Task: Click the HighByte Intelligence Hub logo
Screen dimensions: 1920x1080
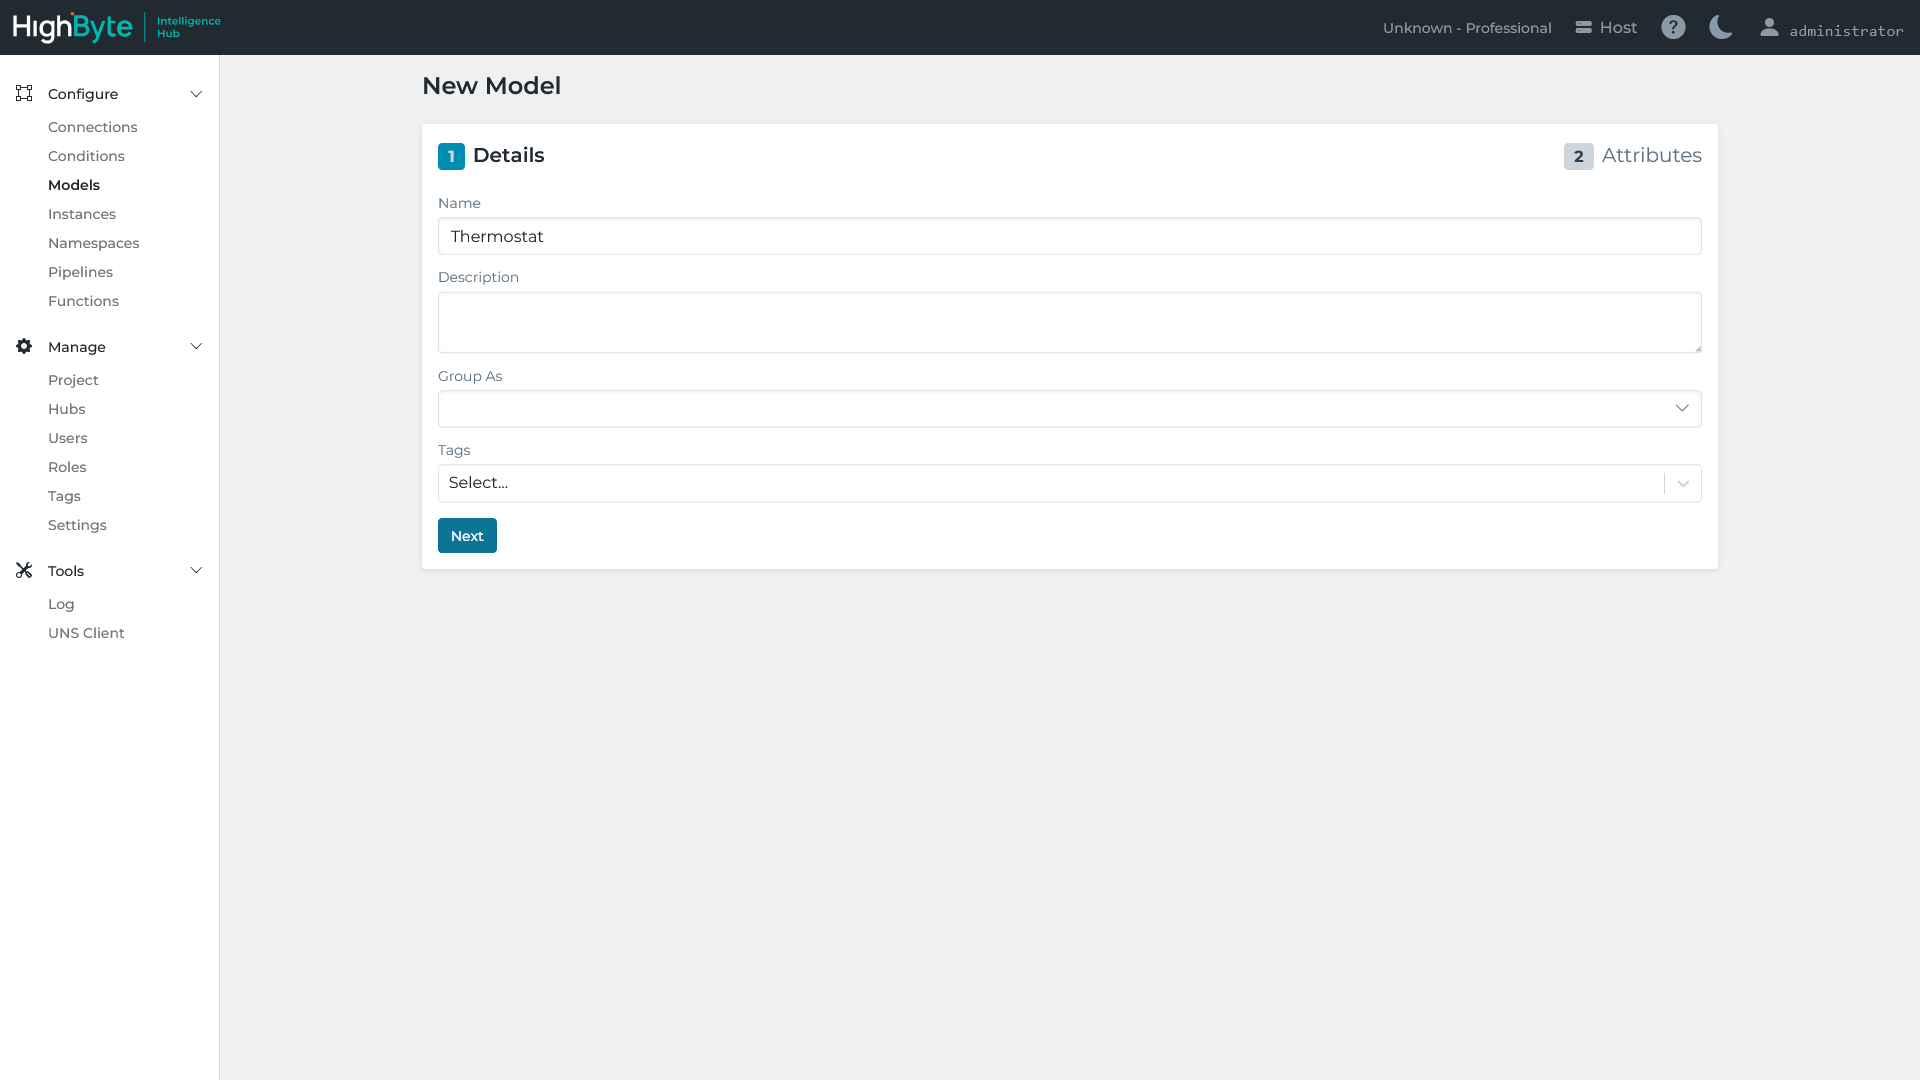Action: 116,27
